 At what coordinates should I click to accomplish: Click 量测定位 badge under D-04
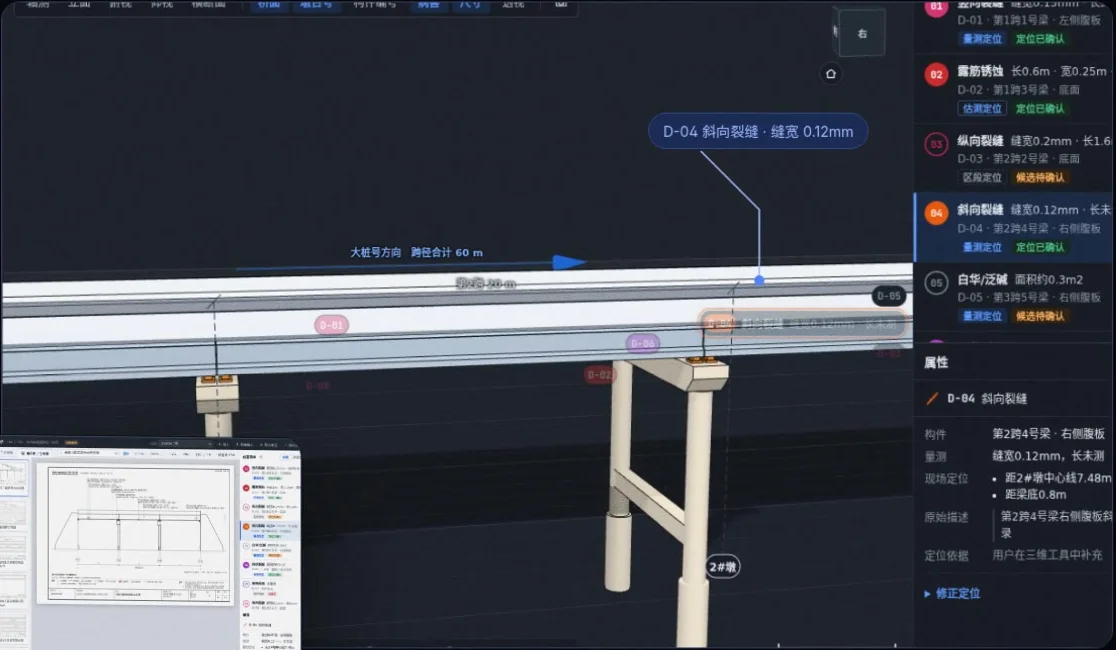pos(982,247)
